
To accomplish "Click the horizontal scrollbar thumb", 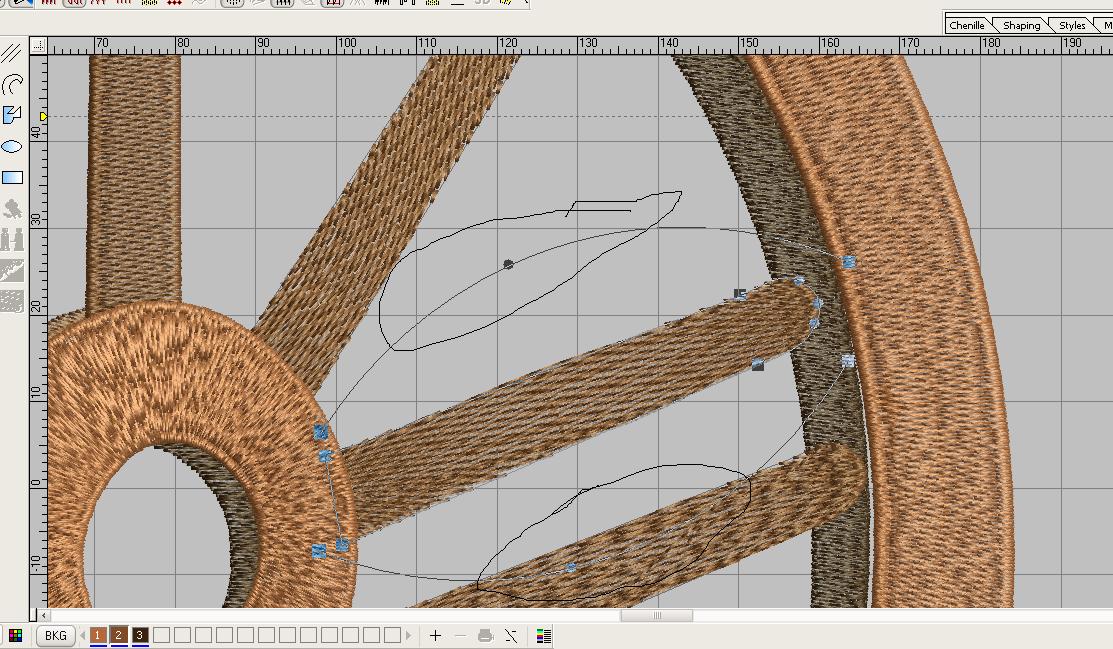I will click(x=656, y=616).
